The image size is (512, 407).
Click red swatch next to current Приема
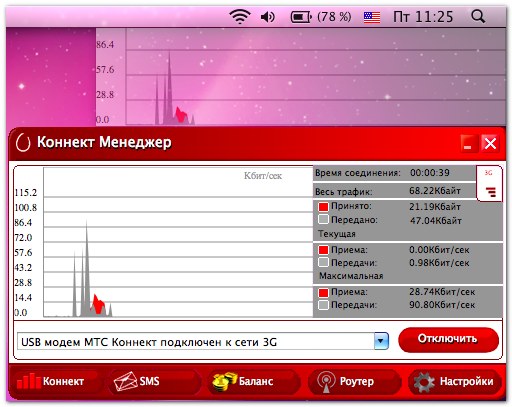[x=323, y=250]
